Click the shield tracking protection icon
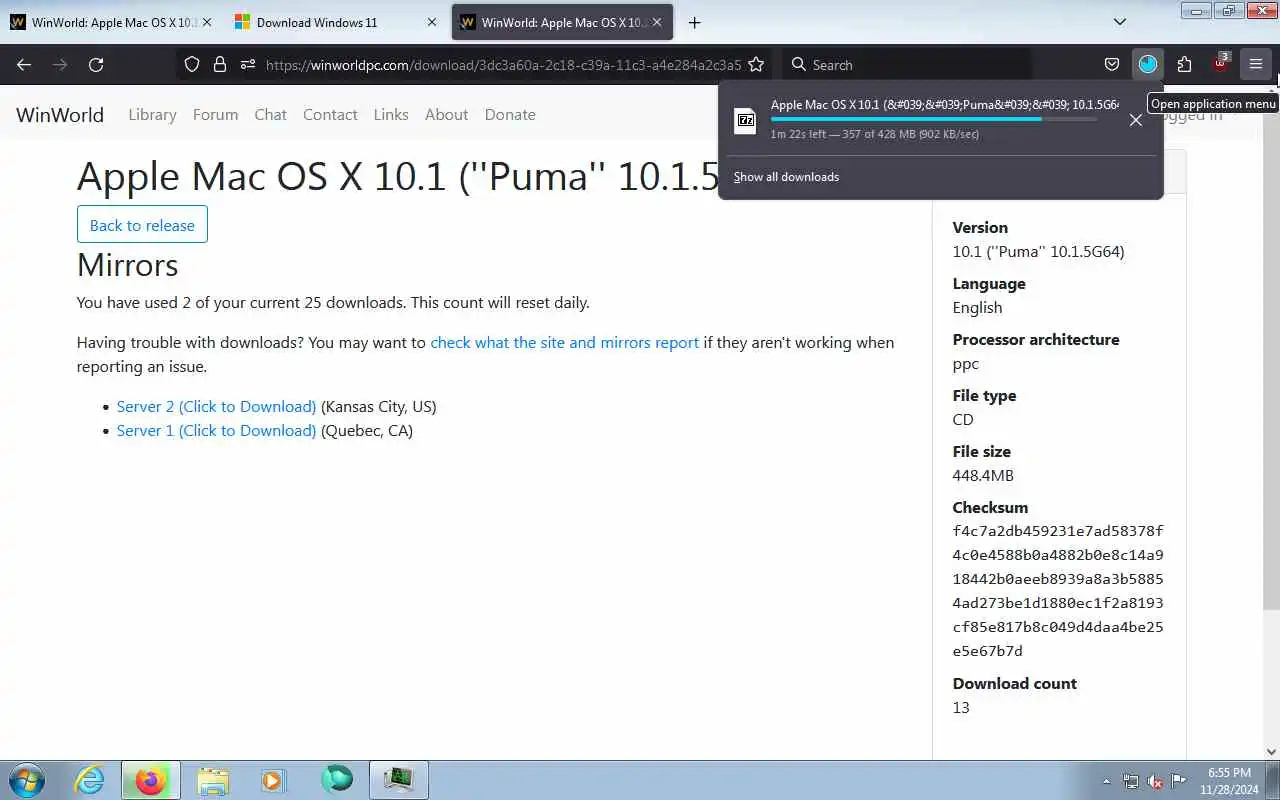This screenshot has width=1280, height=800. [x=192, y=64]
